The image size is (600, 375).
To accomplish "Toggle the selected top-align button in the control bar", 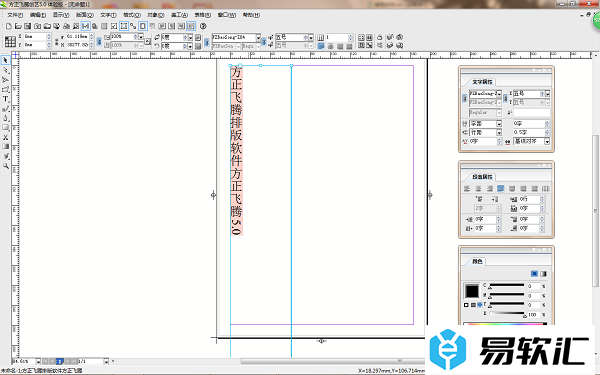I will click(x=321, y=46).
